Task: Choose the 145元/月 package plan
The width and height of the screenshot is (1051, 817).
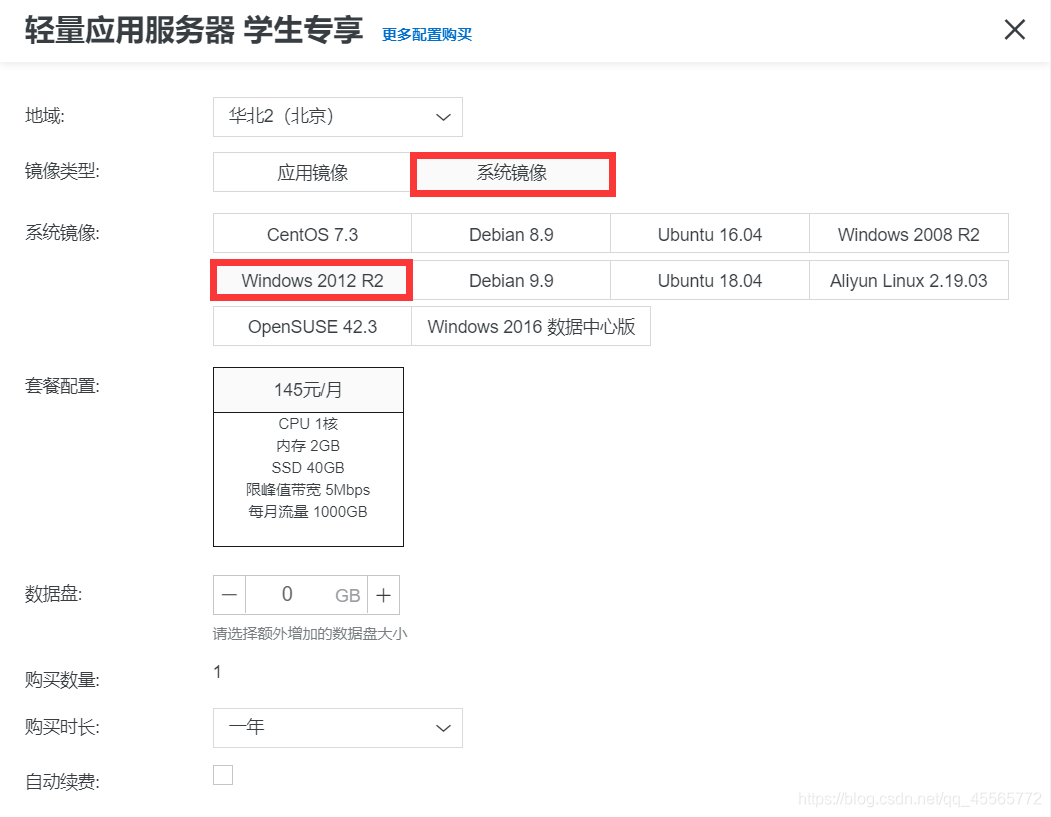Action: [308, 456]
